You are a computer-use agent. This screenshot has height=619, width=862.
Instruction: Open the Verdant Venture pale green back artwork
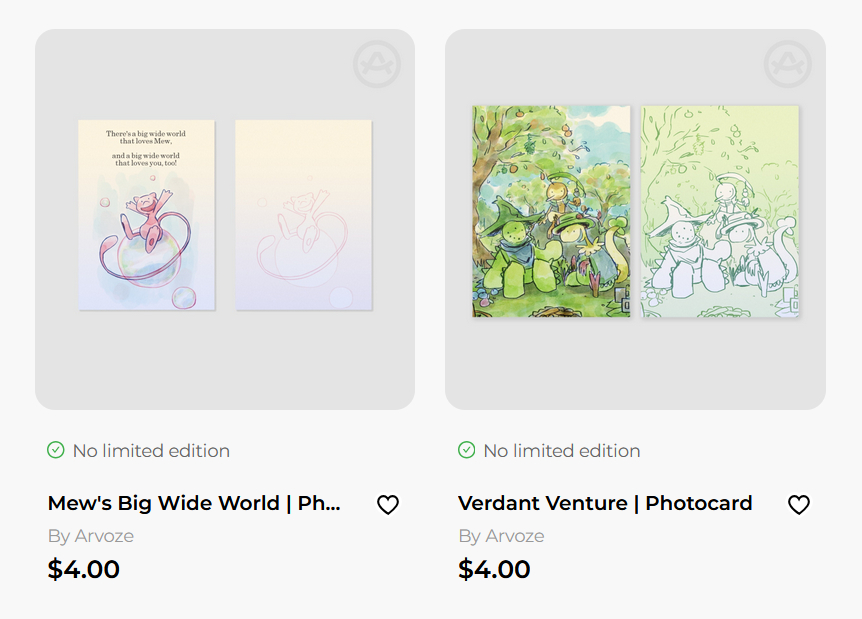(720, 211)
